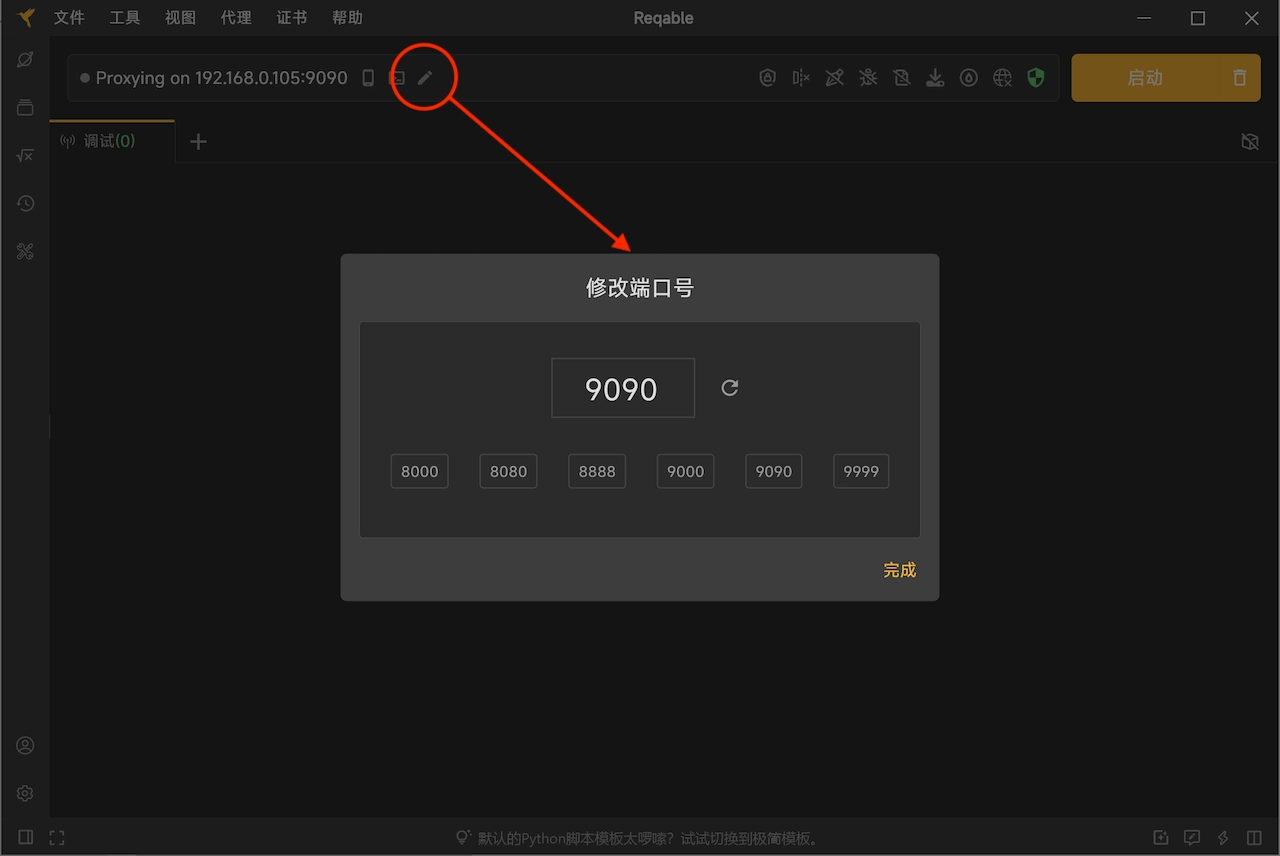Open the wrench toolbox icon in sidebar
The height and width of the screenshot is (856, 1280).
25,252
